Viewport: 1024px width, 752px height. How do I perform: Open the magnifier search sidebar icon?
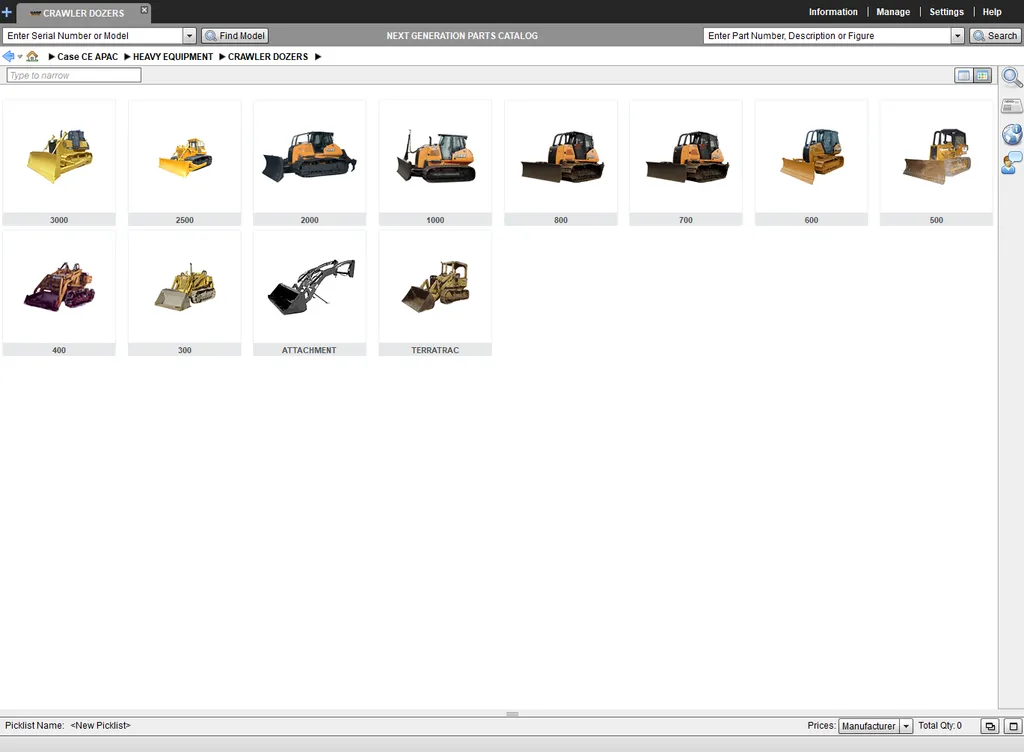(1012, 78)
